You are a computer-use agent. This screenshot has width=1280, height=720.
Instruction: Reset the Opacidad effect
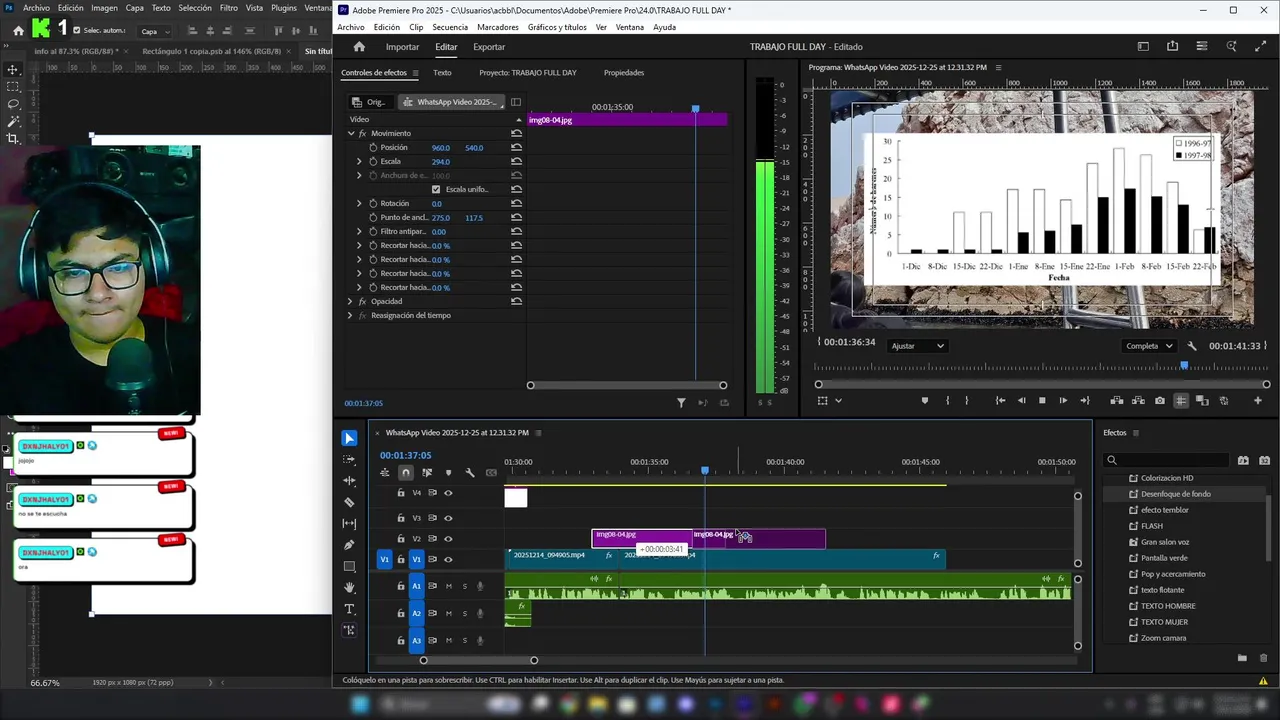pos(516,301)
